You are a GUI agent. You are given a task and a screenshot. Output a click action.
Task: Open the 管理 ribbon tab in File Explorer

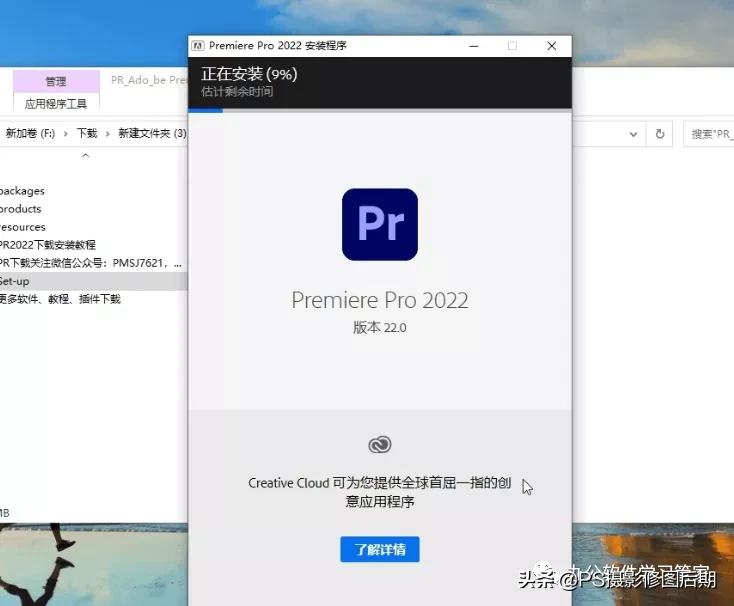(56, 81)
